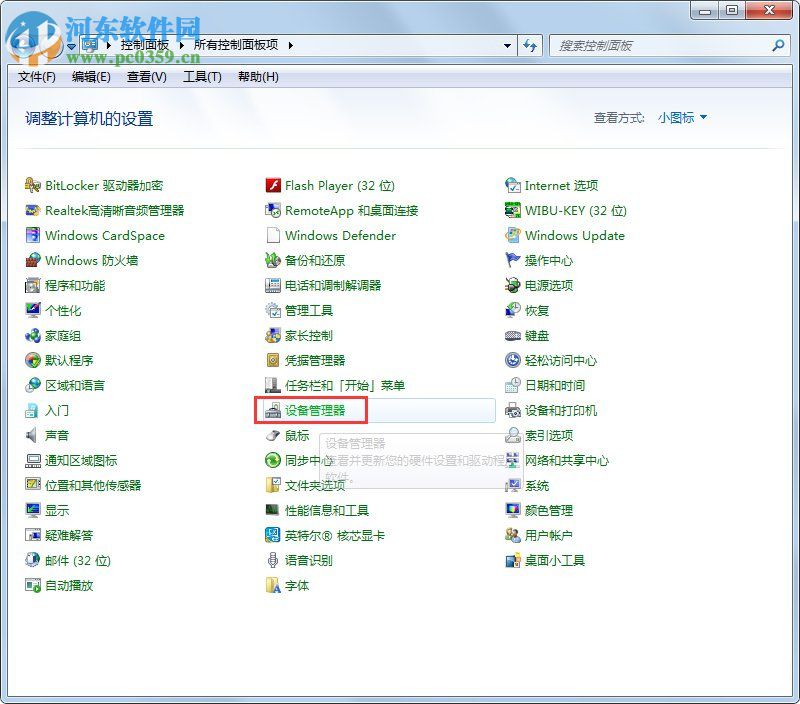Expand the breadcrumb arrow after 所有控制面板项
Viewport: 800px width, 704px height.
click(288, 45)
